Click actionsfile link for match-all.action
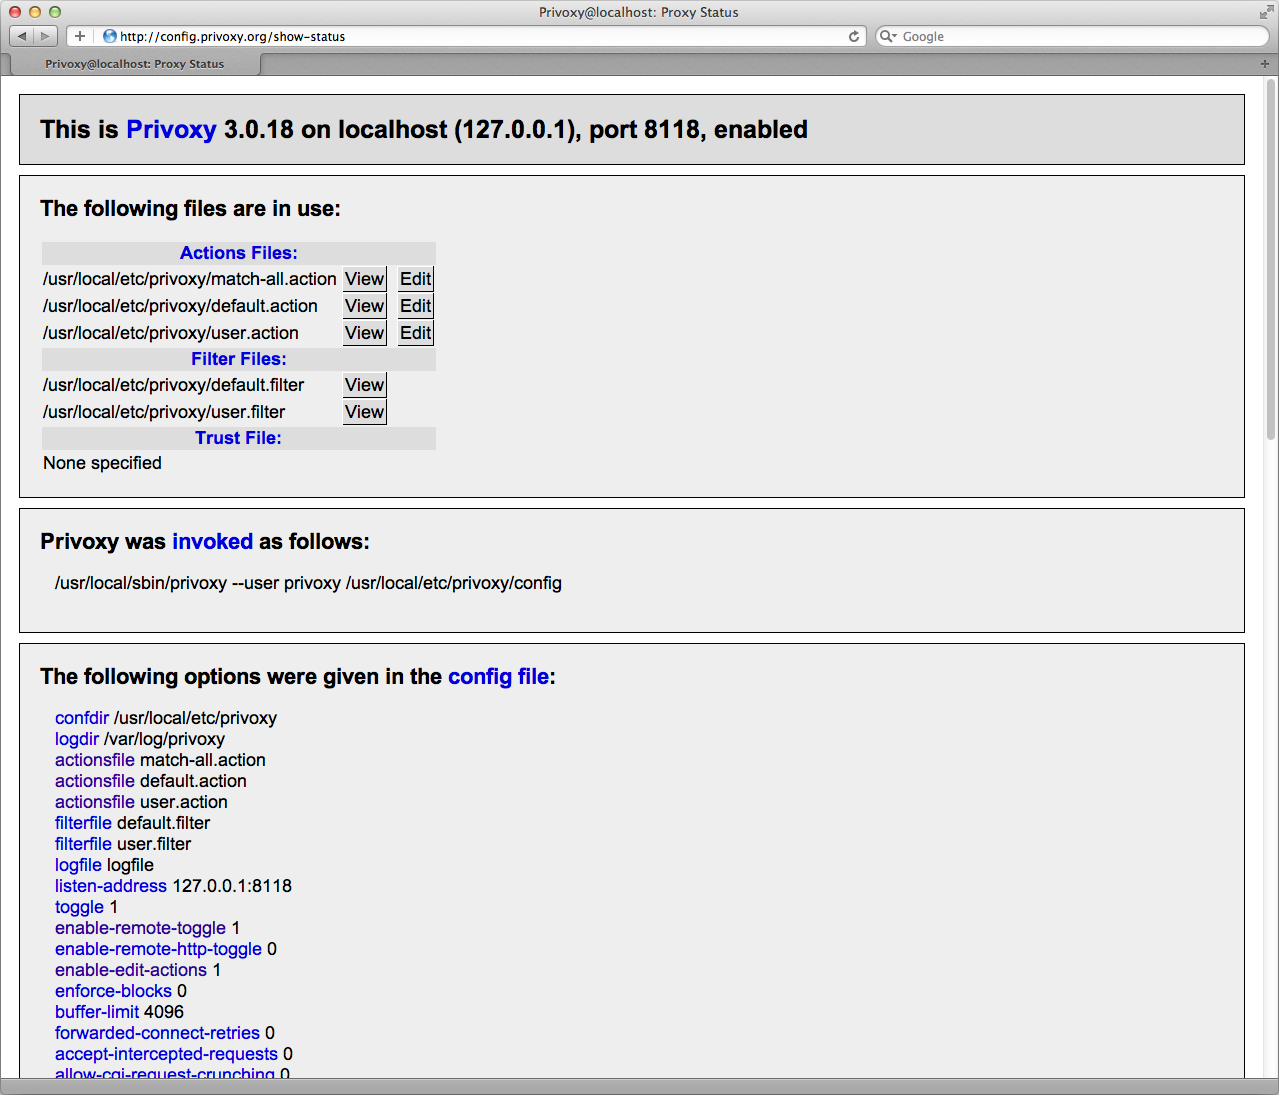 (x=95, y=760)
